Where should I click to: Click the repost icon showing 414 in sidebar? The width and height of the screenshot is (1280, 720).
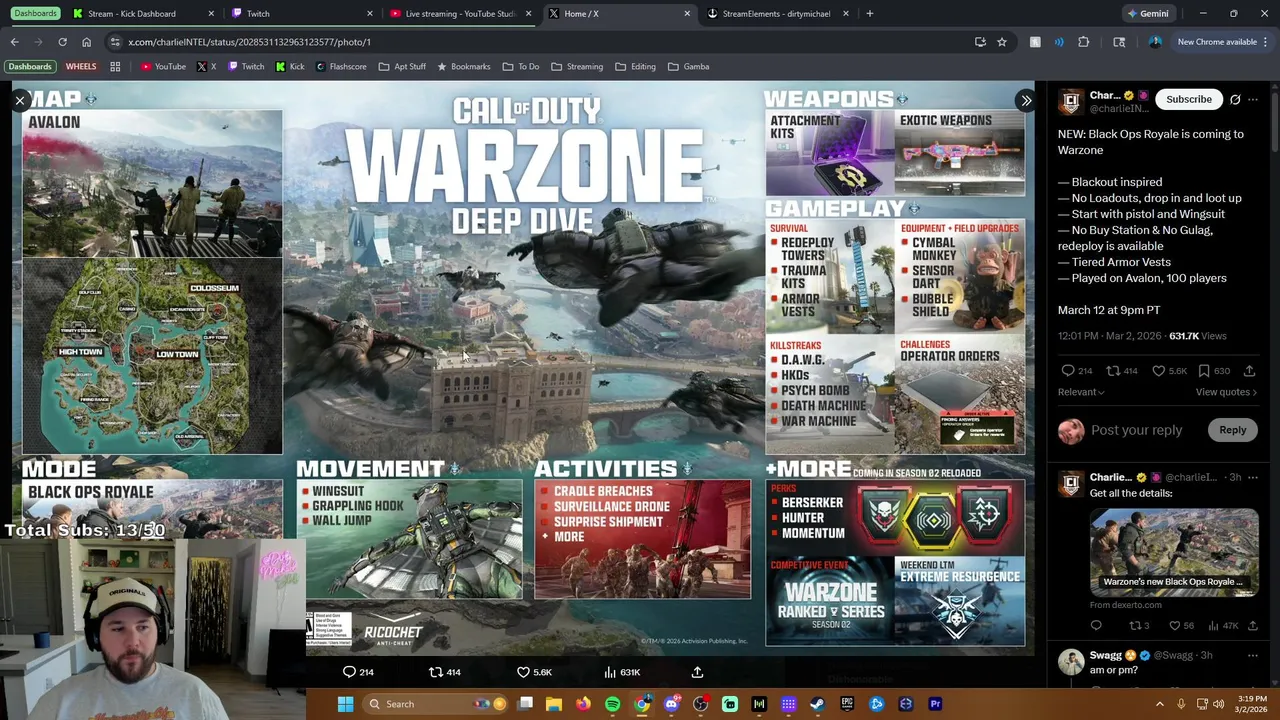(1113, 371)
